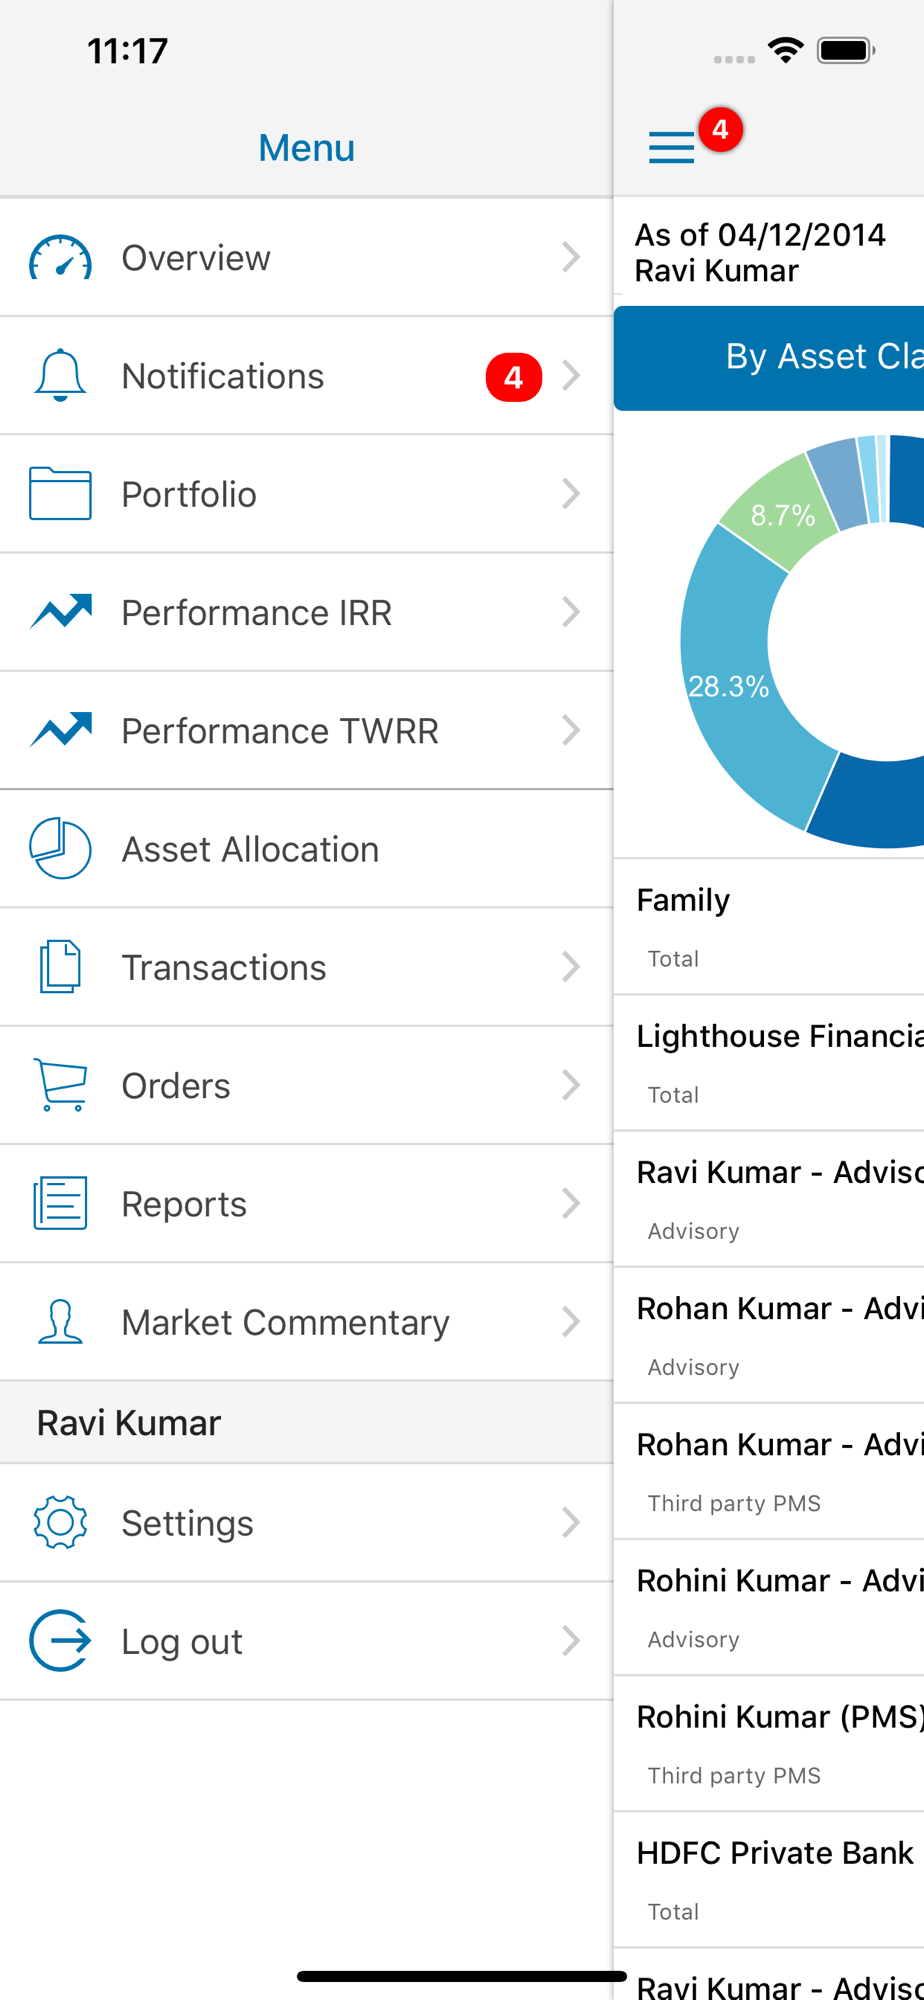924x2000 pixels.
Task: Open the Lighthouse Financial account row
Action: [769, 1063]
